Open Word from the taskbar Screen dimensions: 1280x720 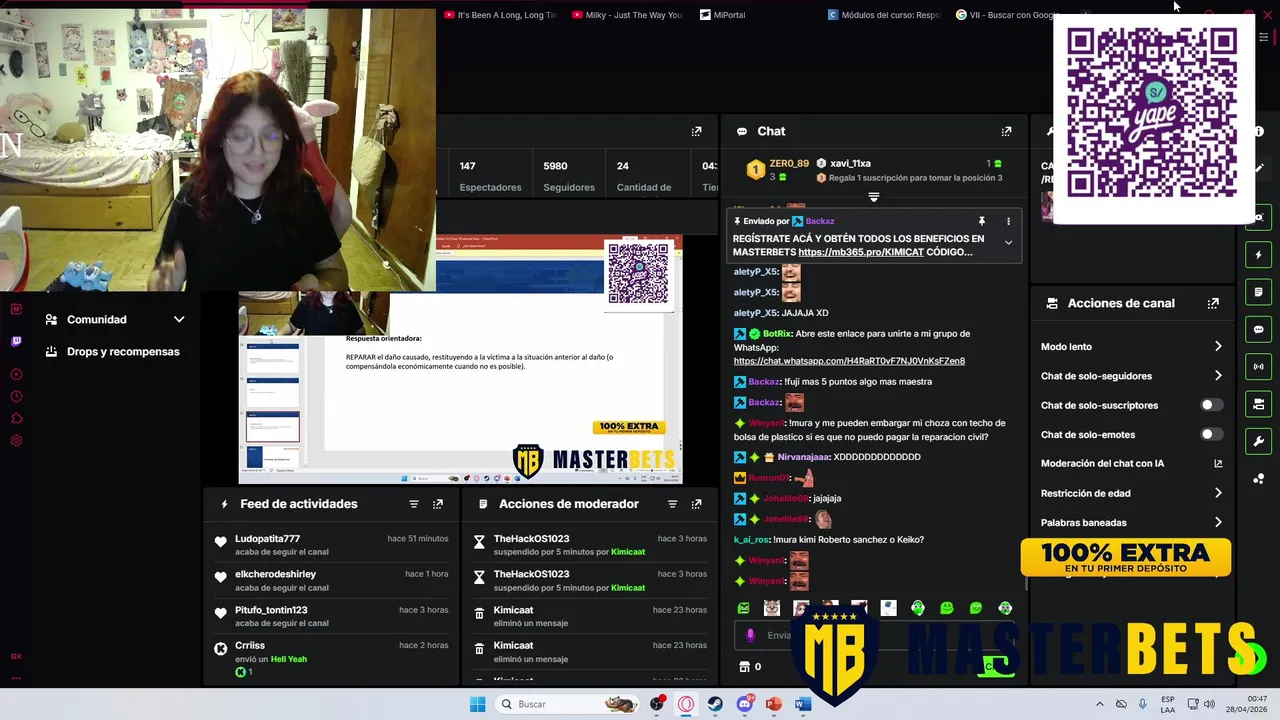[802, 704]
